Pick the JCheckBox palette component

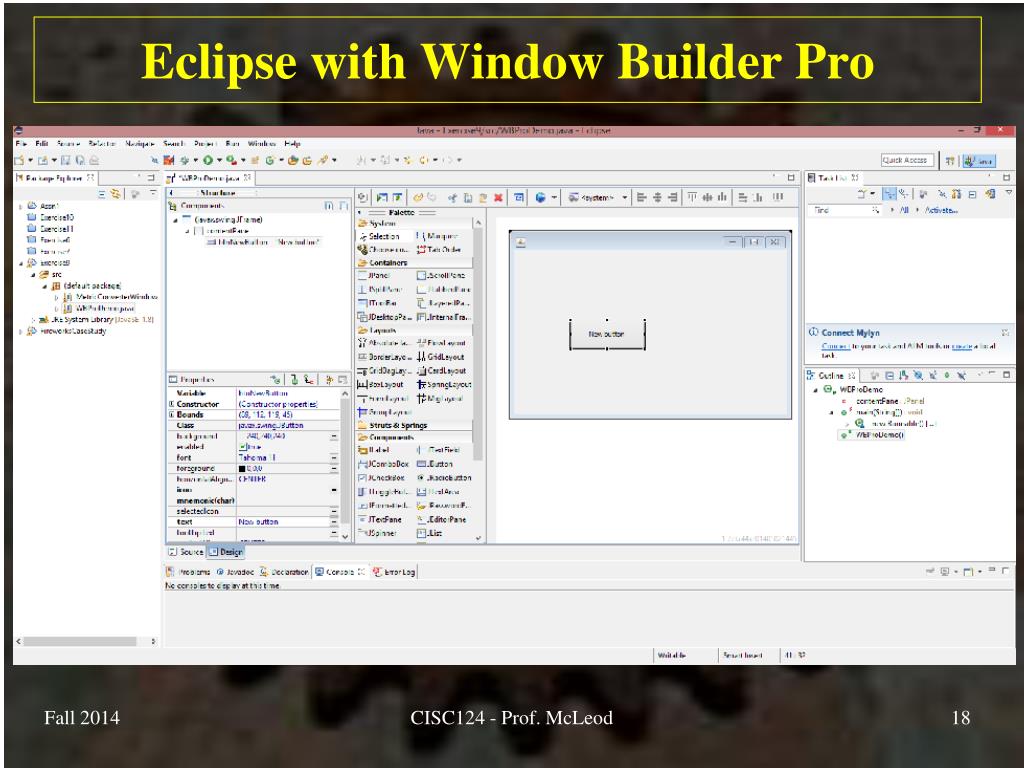[x=381, y=477]
